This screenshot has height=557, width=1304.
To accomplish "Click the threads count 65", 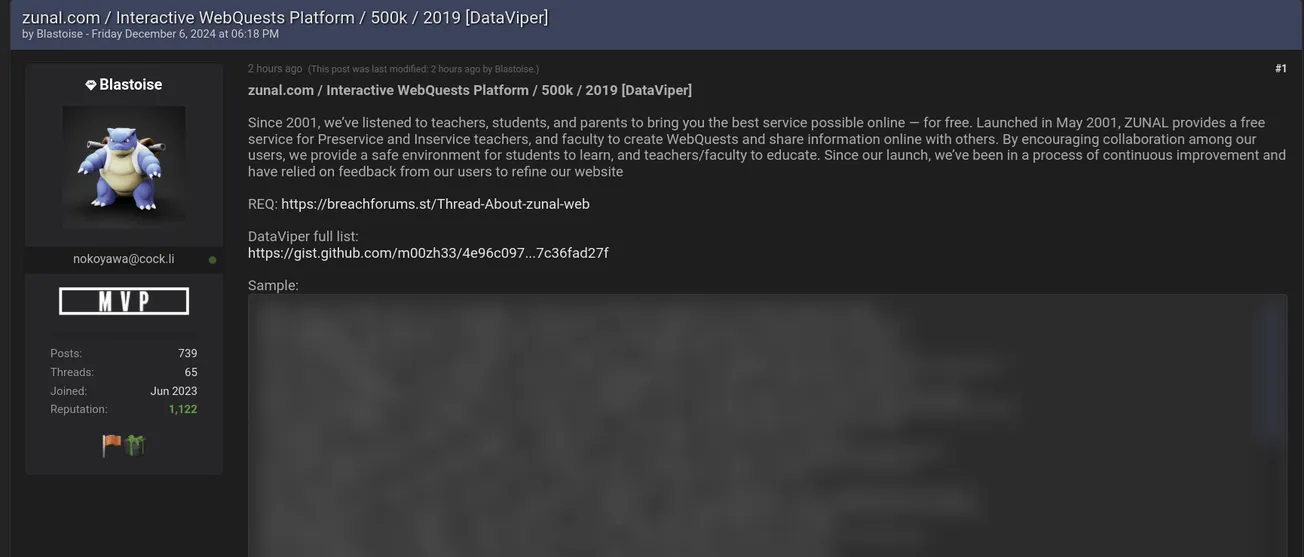I will coord(190,372).
